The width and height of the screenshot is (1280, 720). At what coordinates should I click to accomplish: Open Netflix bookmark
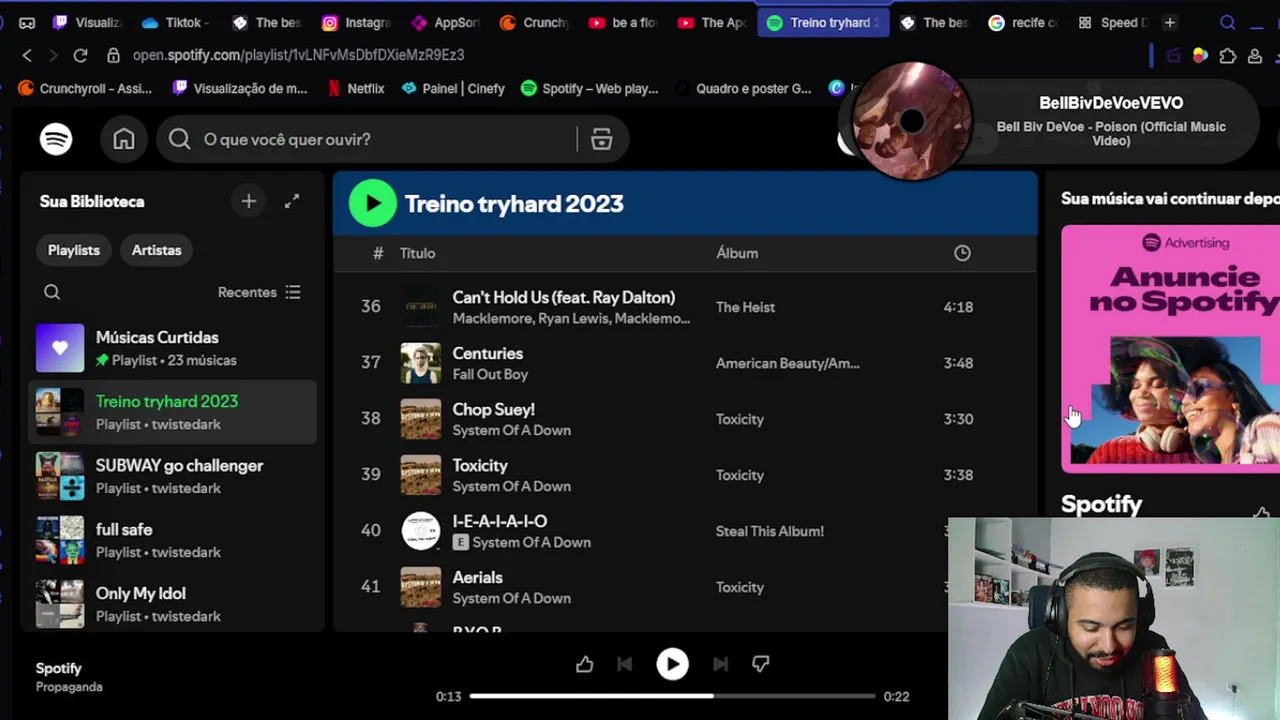click(x=356, y=88)
